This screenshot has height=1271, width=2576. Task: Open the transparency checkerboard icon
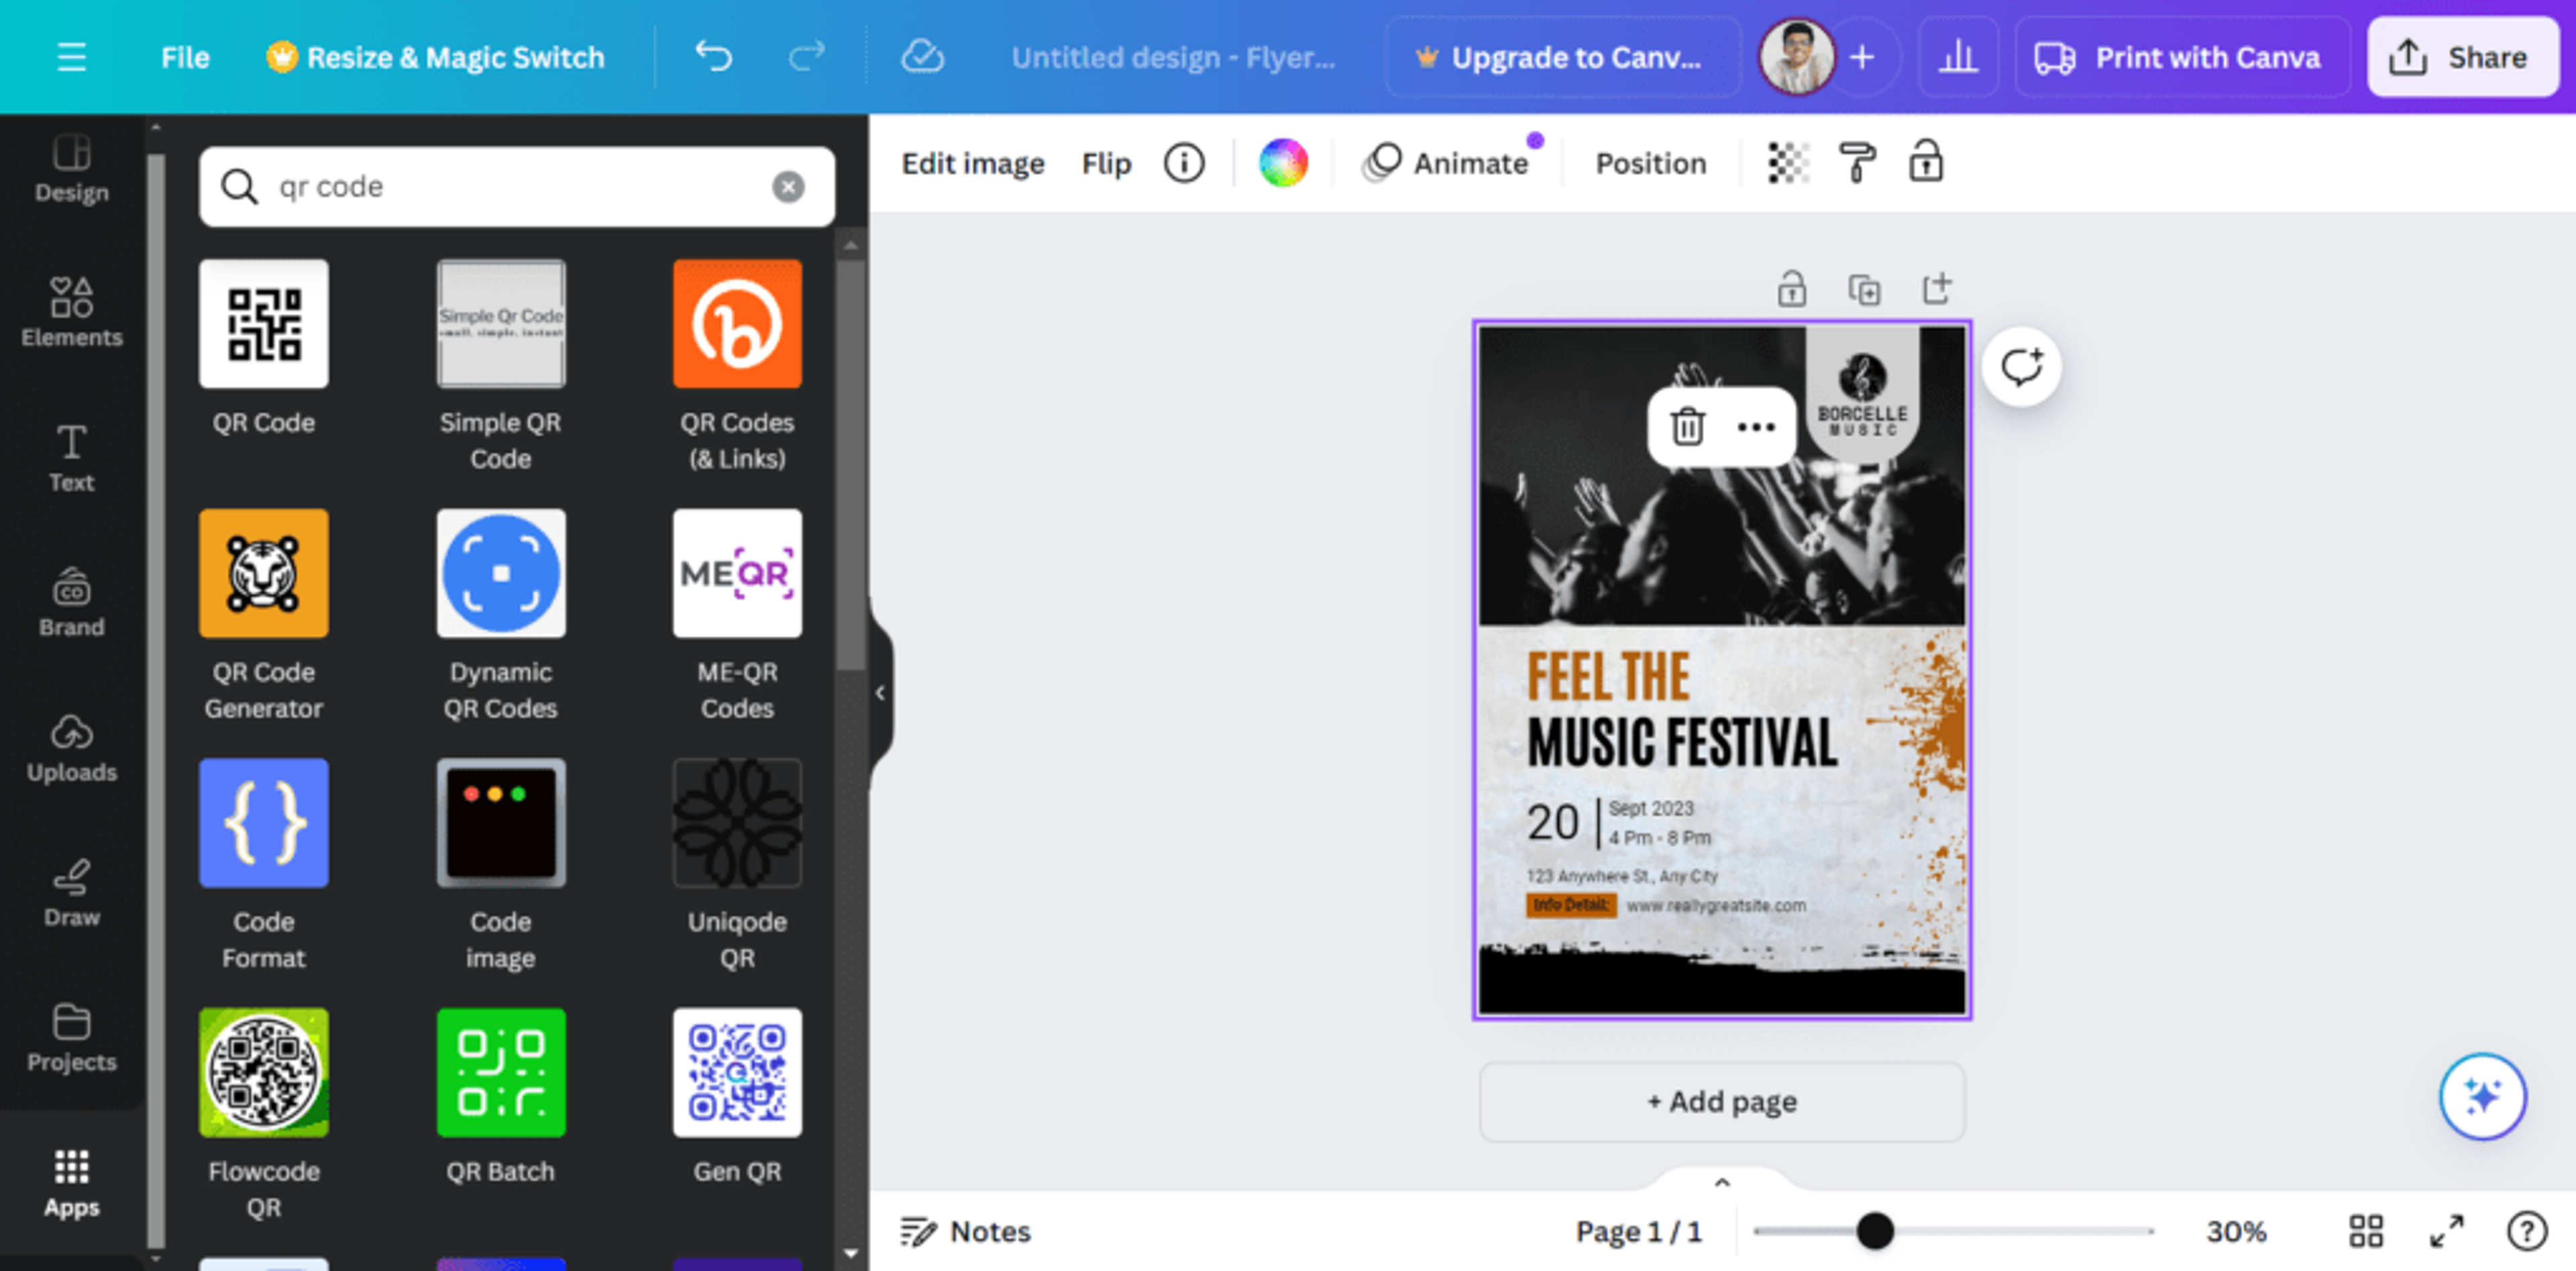pyautogui.click(x=1788, y=163)
